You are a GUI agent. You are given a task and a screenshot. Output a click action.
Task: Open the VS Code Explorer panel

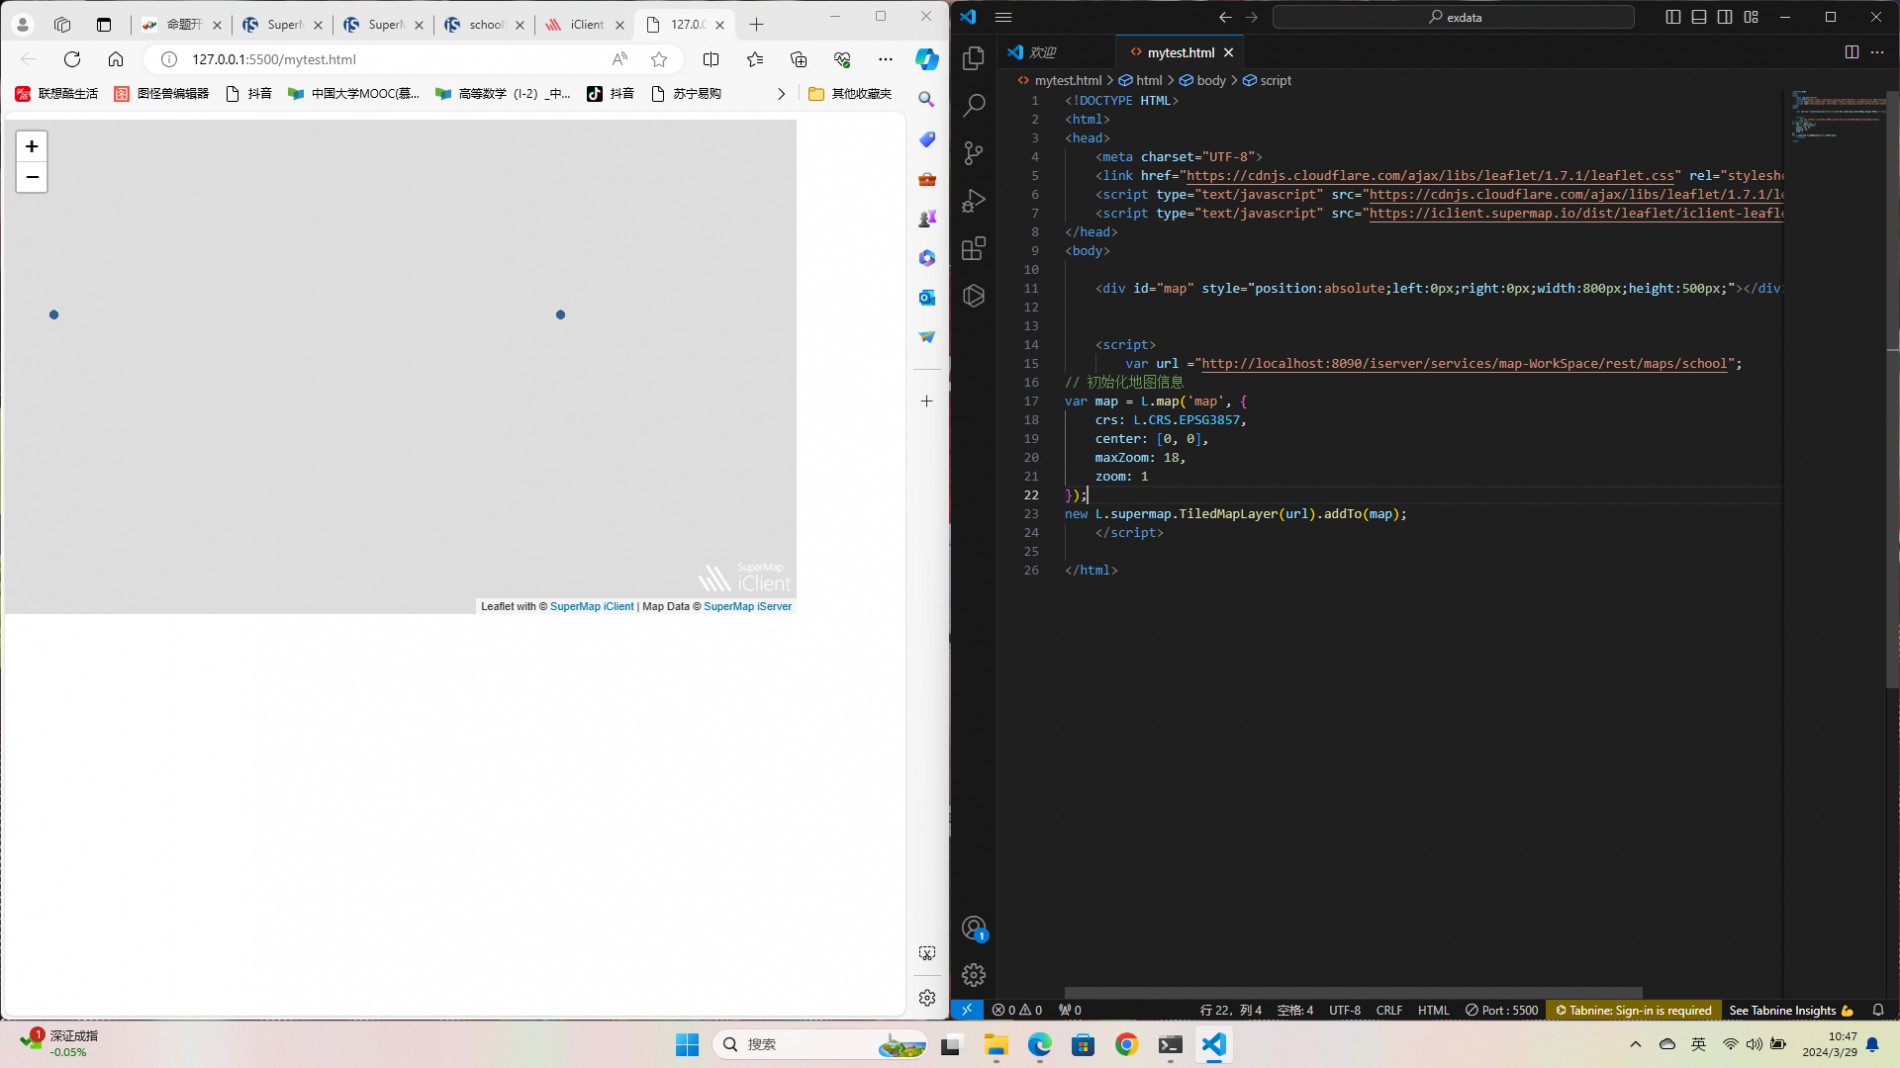[x=973, y=58]
